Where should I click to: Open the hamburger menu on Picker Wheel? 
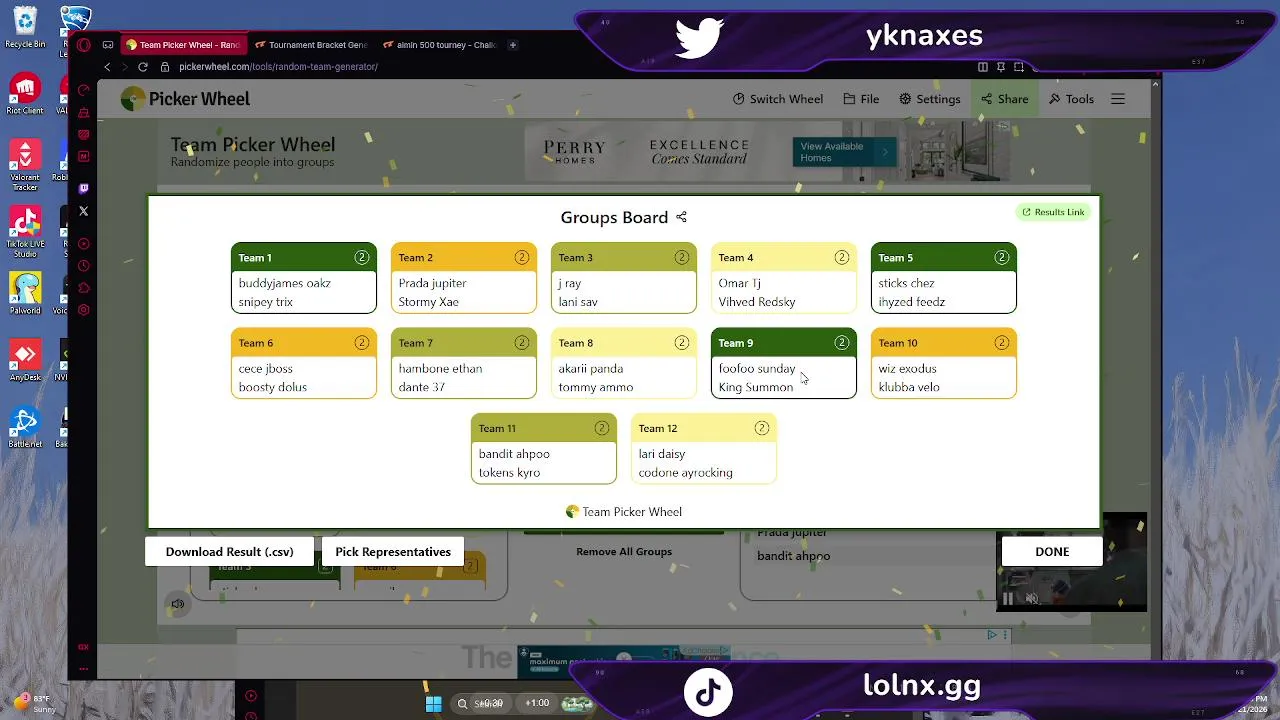point(1118,99)
